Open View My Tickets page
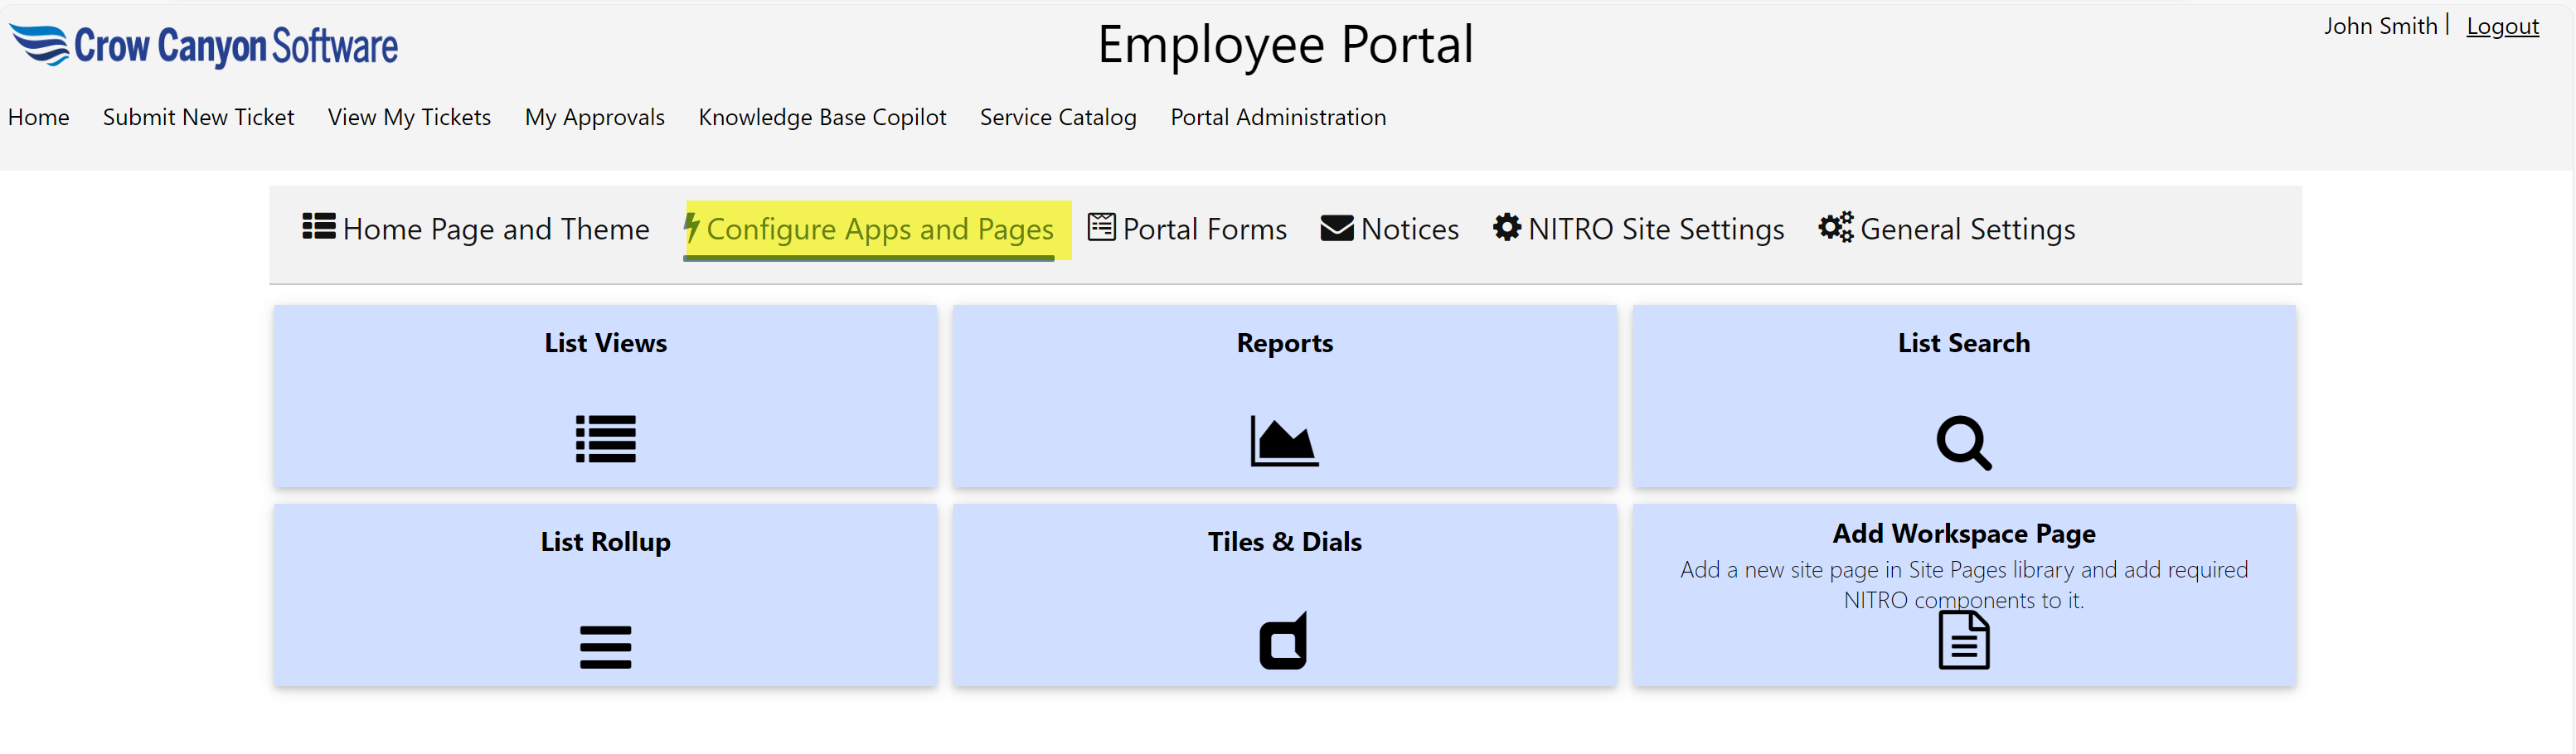The image size is (2576, 754). tap(409, 117)
